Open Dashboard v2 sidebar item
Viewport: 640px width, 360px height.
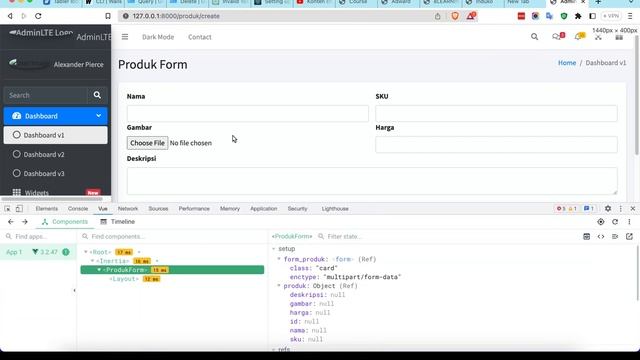56,154
